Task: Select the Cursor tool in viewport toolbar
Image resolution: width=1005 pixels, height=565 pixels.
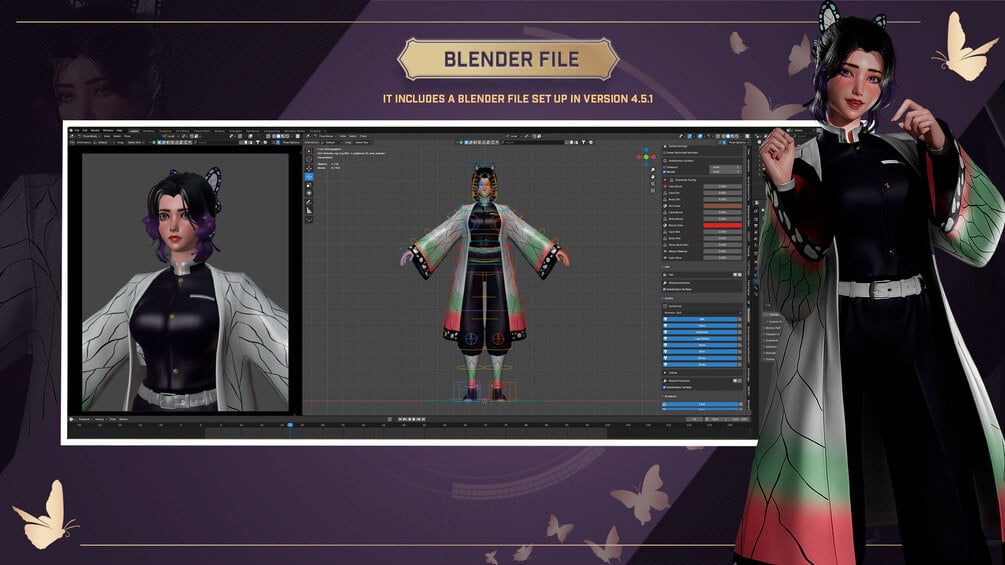Action: click(309, 160)
